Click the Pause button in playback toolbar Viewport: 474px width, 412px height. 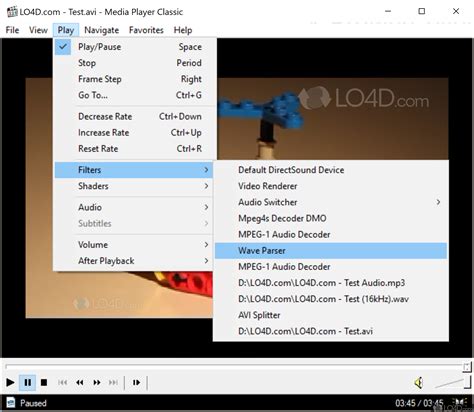click(x=28, y=382)
